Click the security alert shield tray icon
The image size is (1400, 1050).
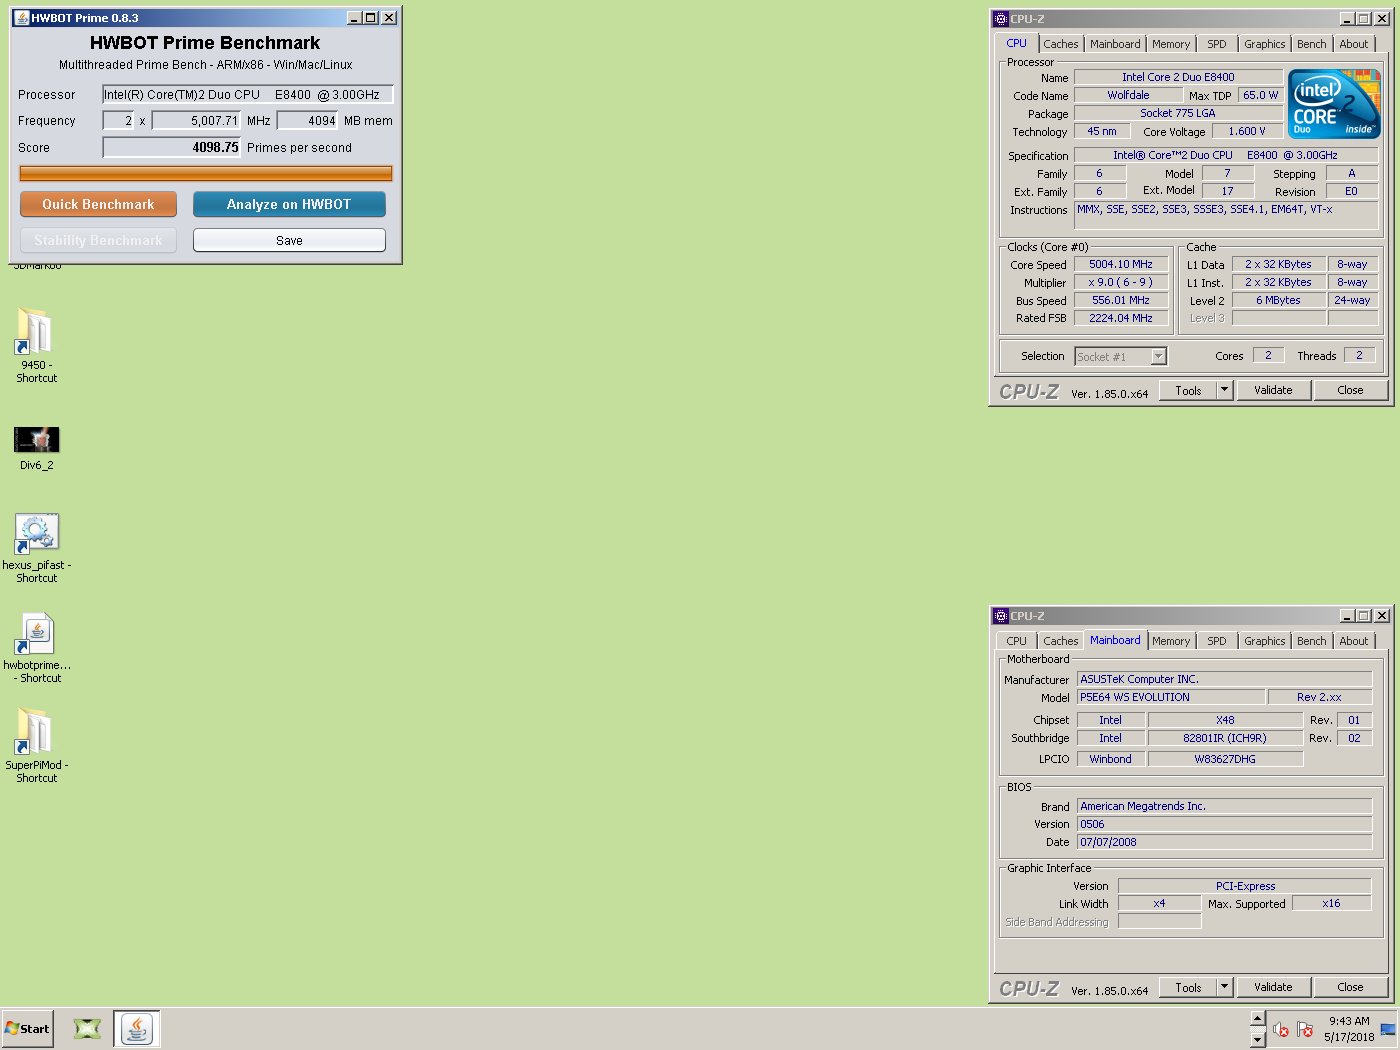[1305, 1029]
